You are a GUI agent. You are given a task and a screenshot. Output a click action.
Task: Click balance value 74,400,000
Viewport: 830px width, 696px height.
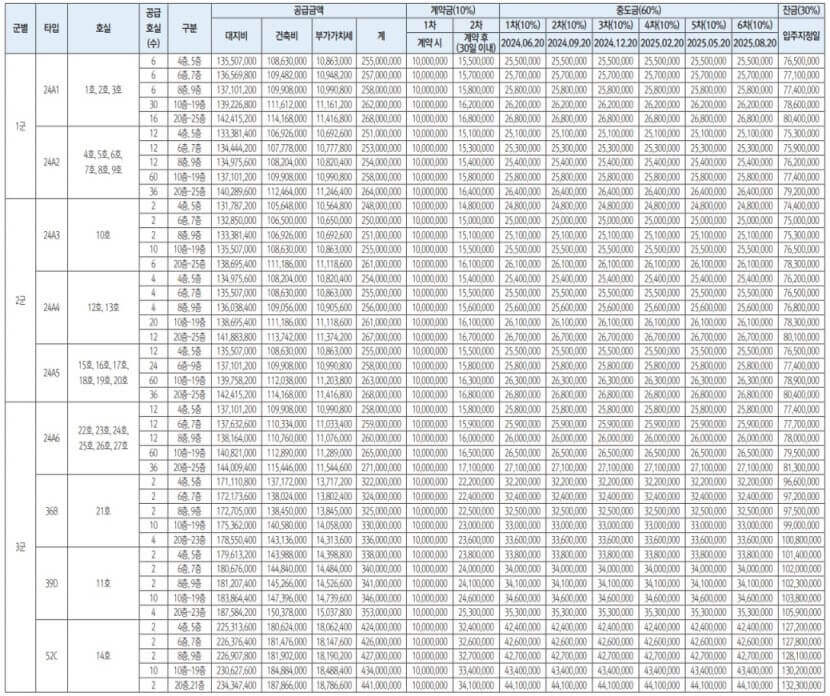click(801, 206)
